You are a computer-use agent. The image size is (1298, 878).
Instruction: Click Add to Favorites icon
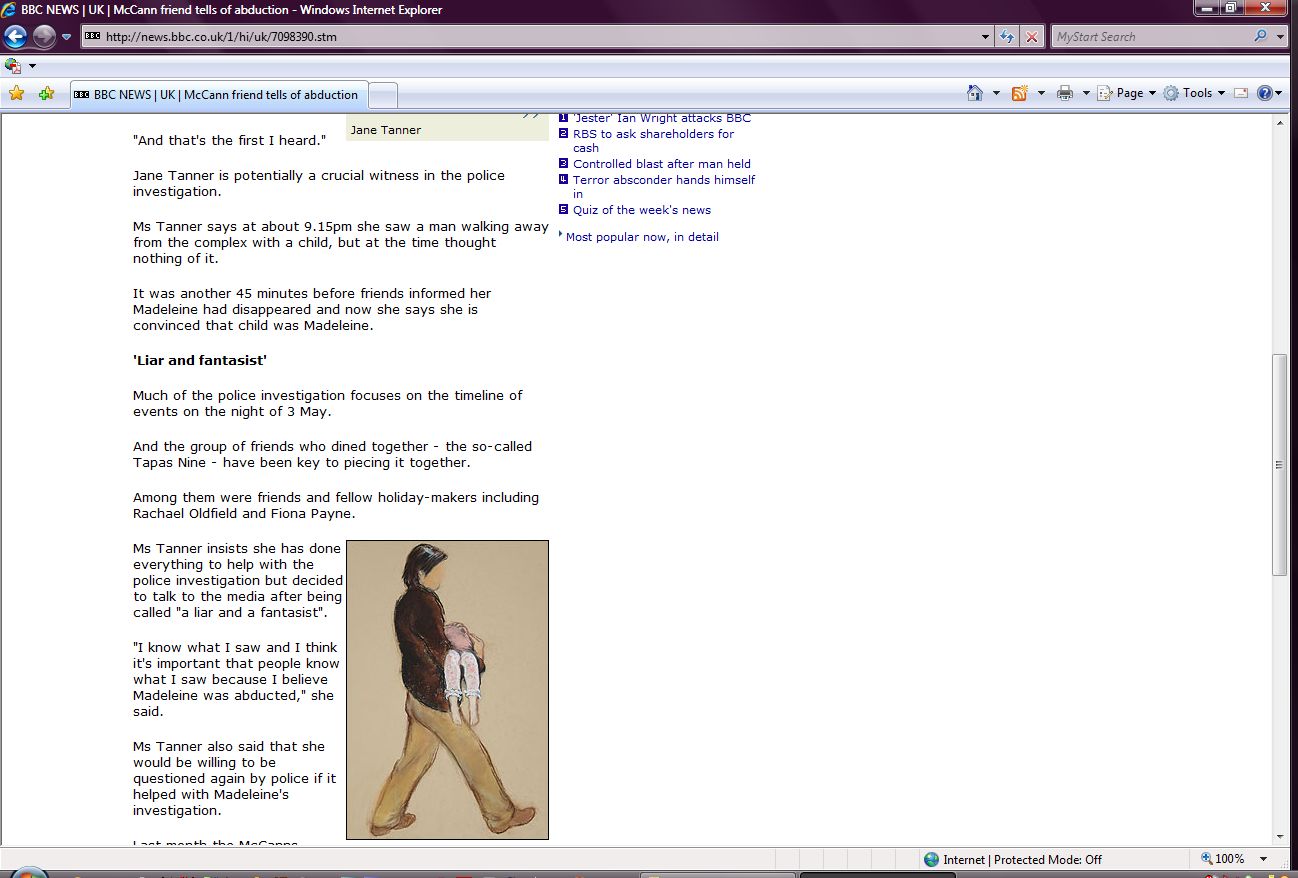[46, 94]
